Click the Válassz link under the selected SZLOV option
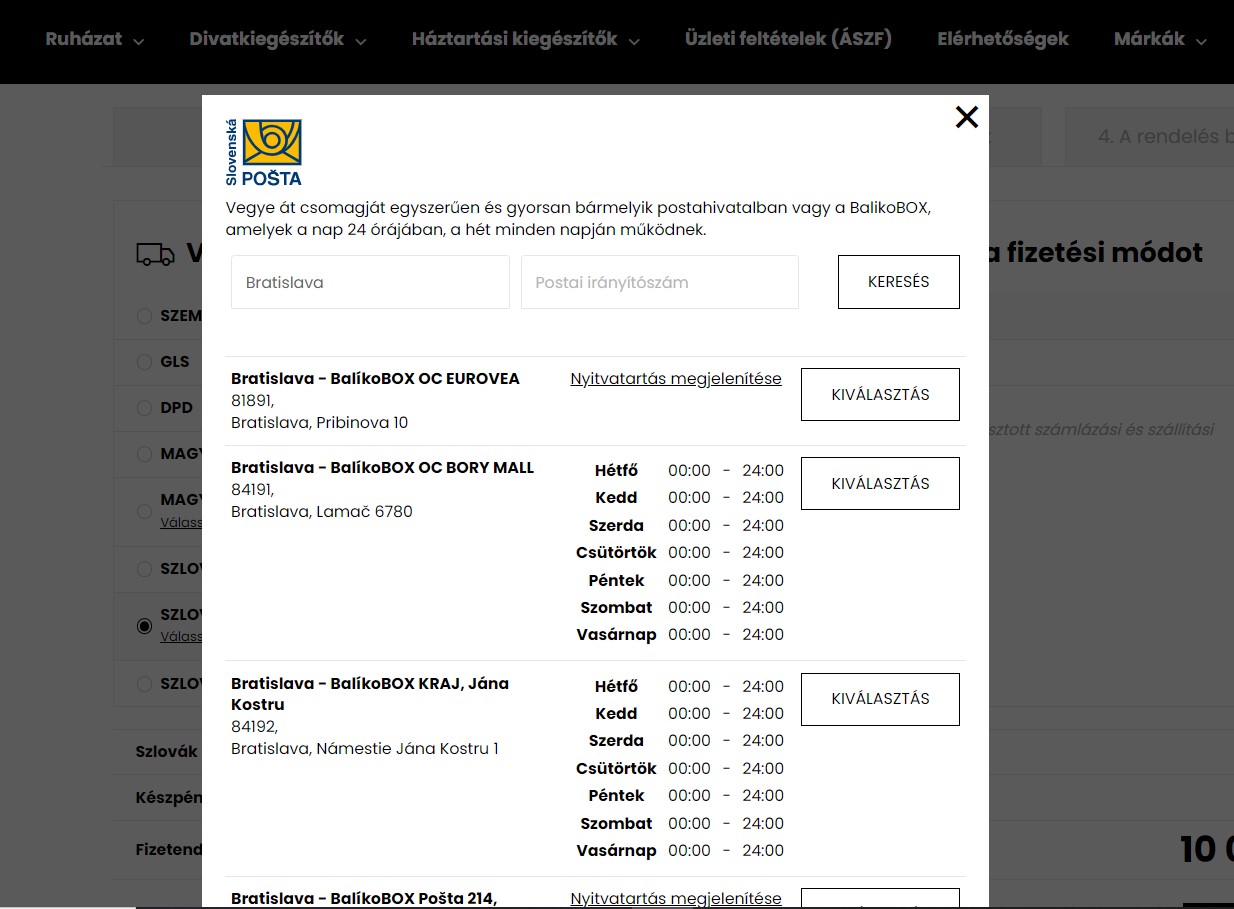The height and width of the screenshot is (909, 1234). coord(181,636)
